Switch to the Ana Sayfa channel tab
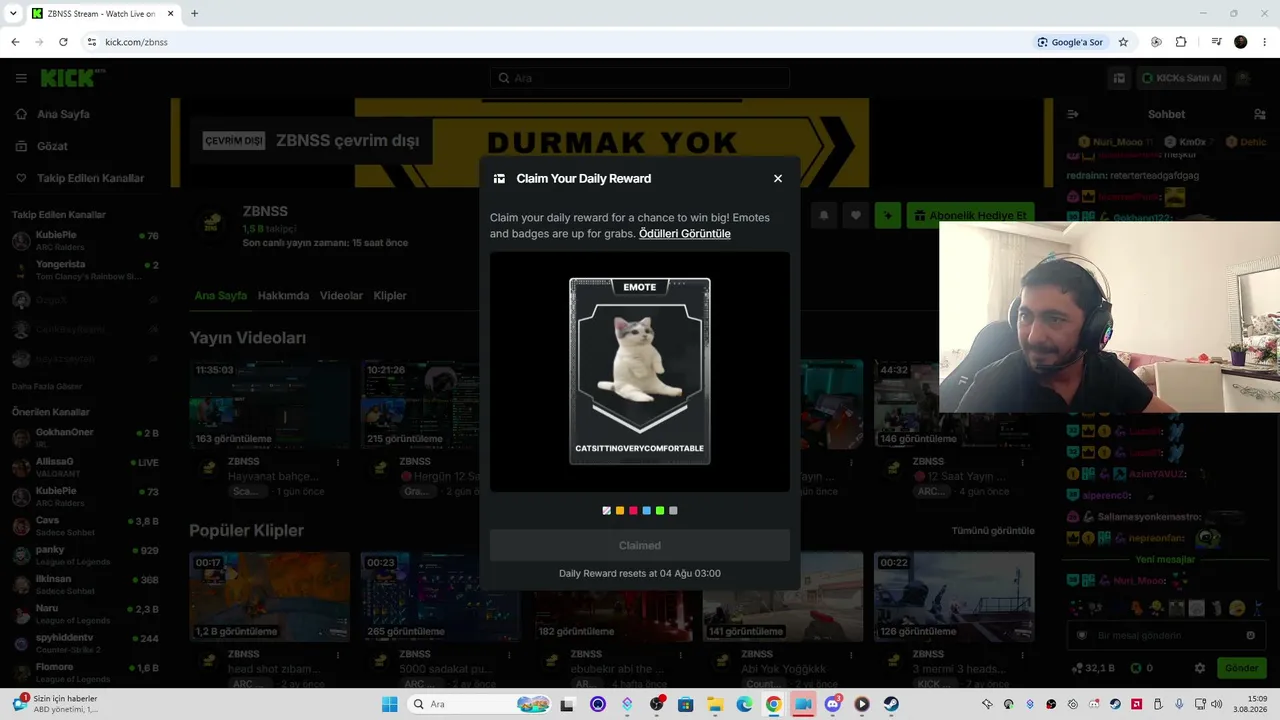 [220, 296]
